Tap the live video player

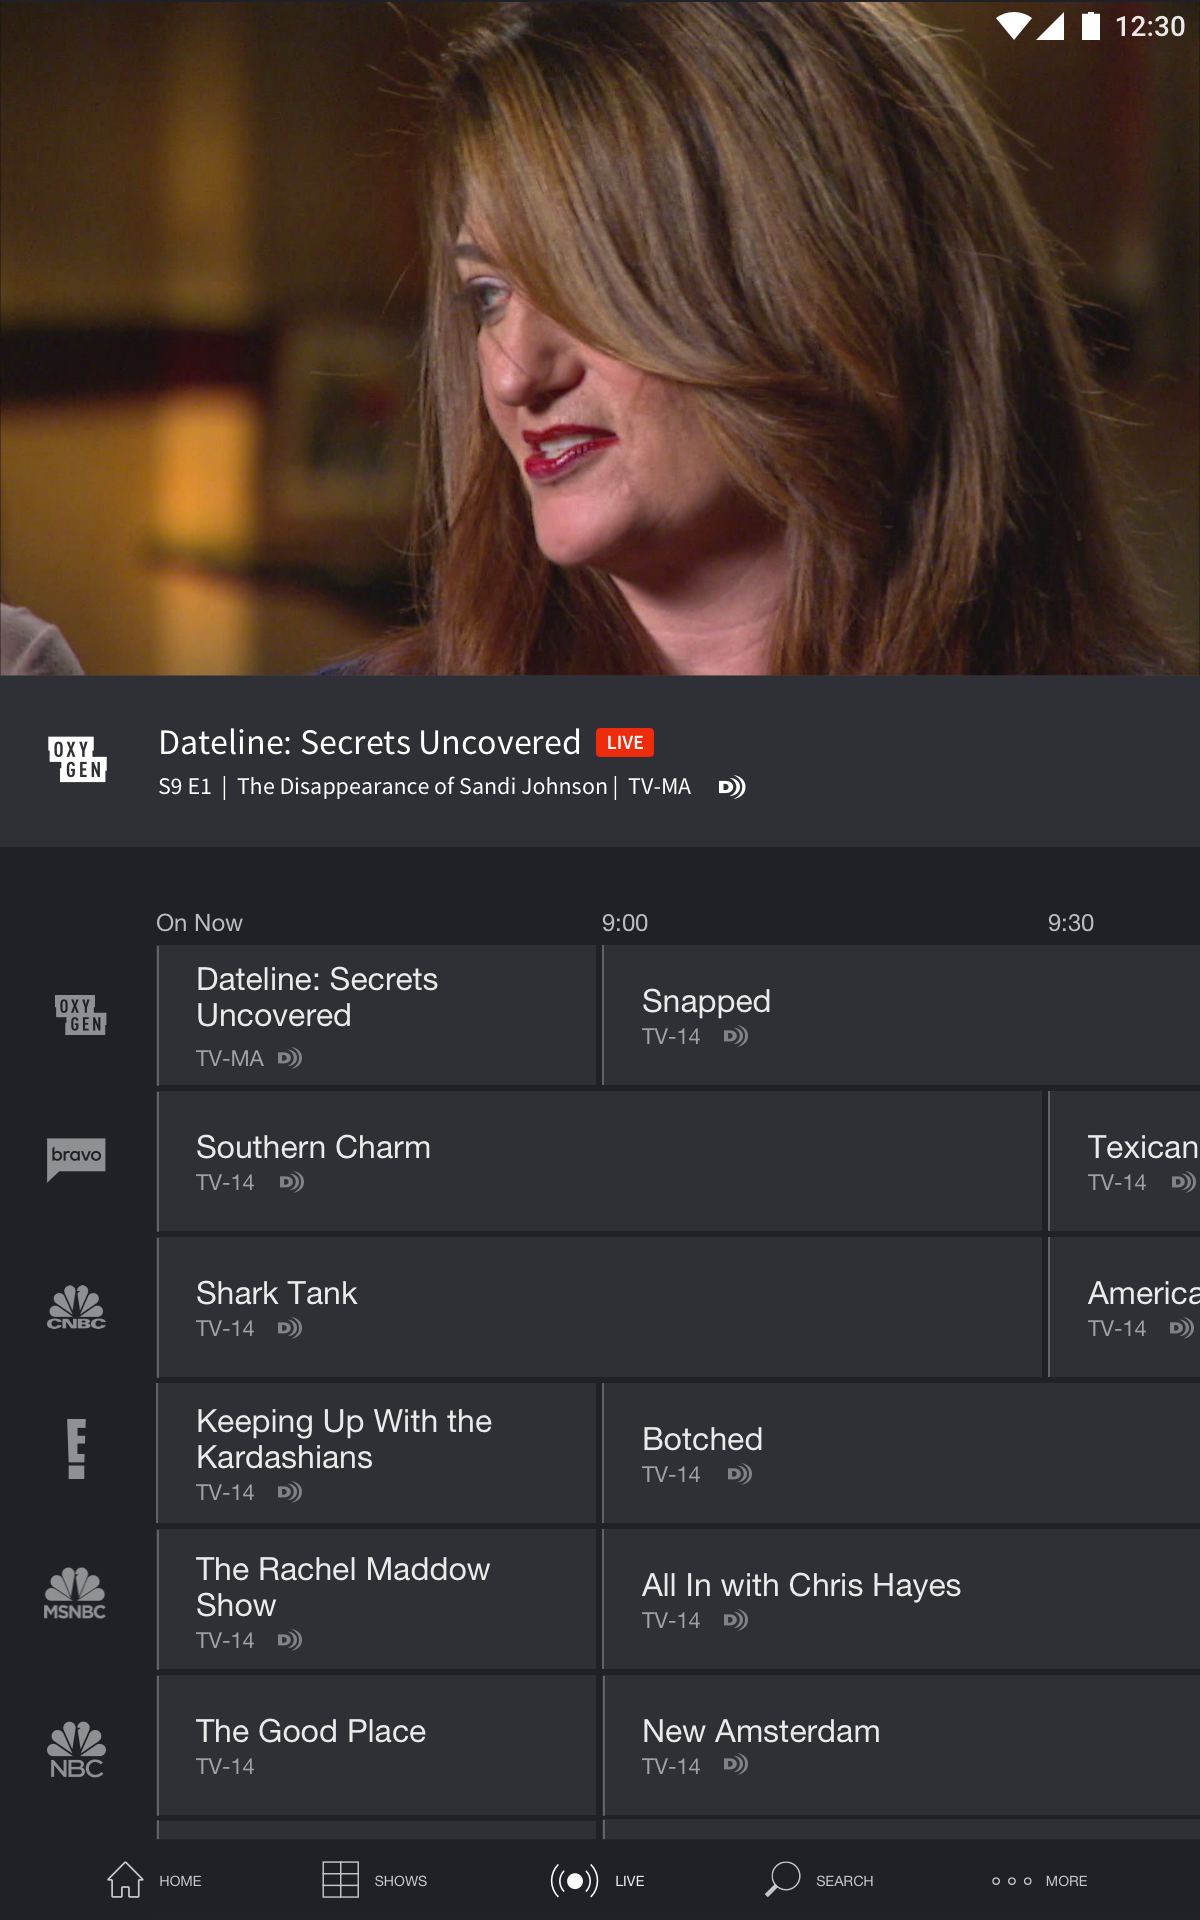tap(600, 338)
